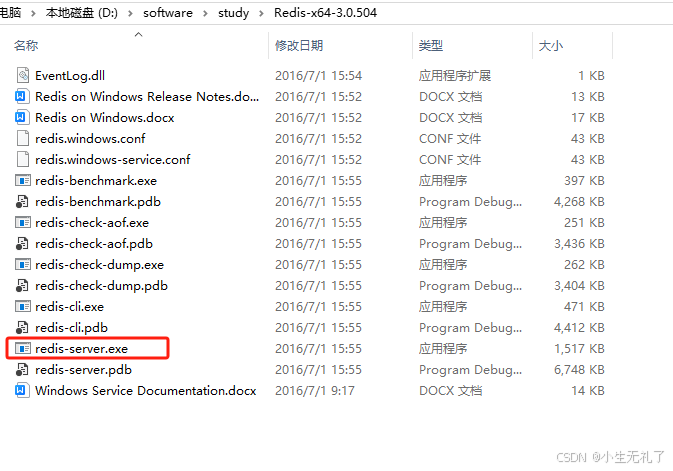
Task: Select the Windows Service Documentation.docx file name
Action: [146, 391]
